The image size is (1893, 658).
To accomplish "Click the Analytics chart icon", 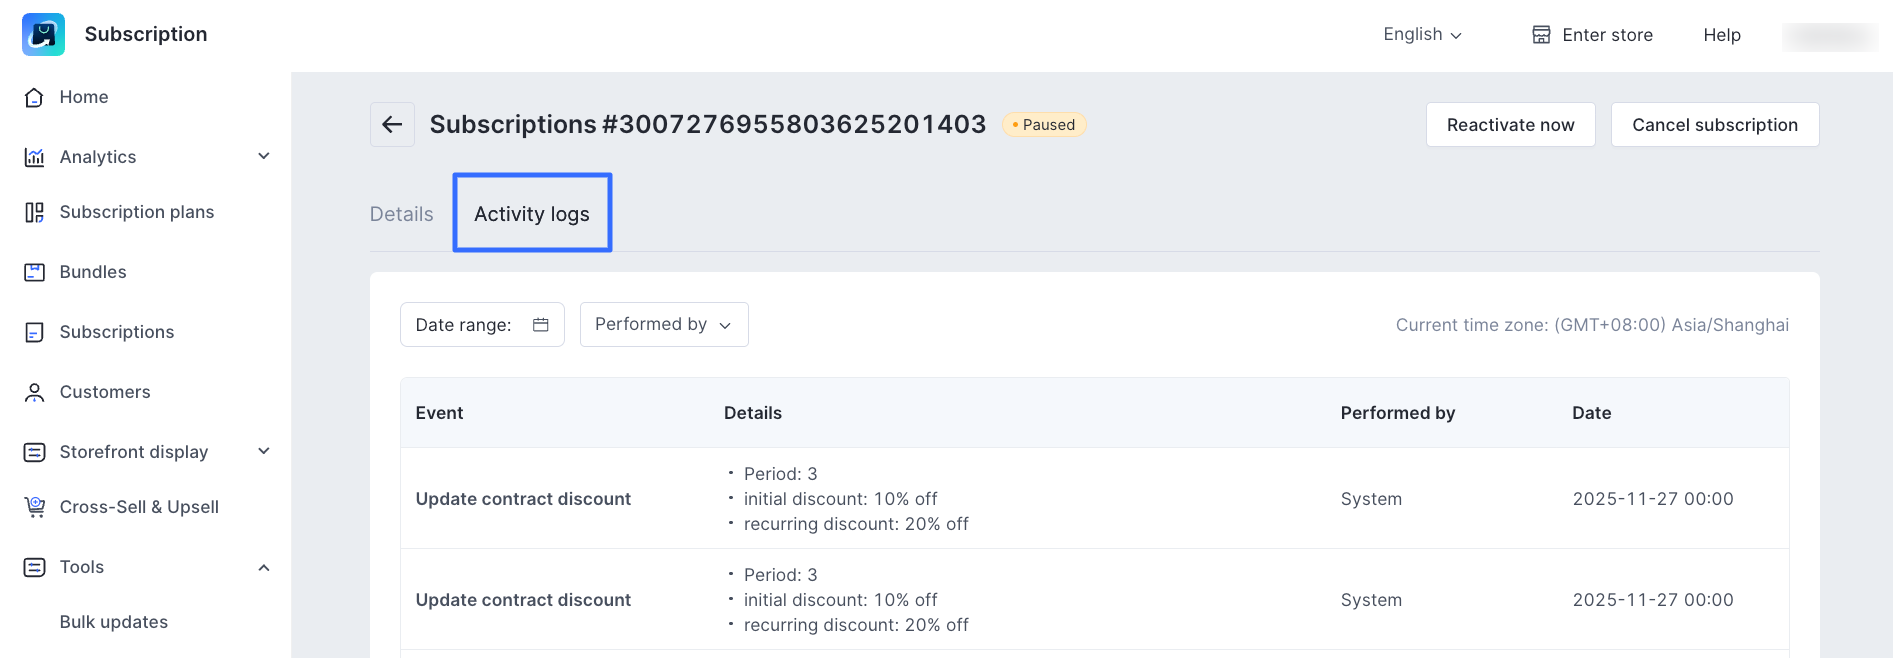I will (x=34, y=157).
